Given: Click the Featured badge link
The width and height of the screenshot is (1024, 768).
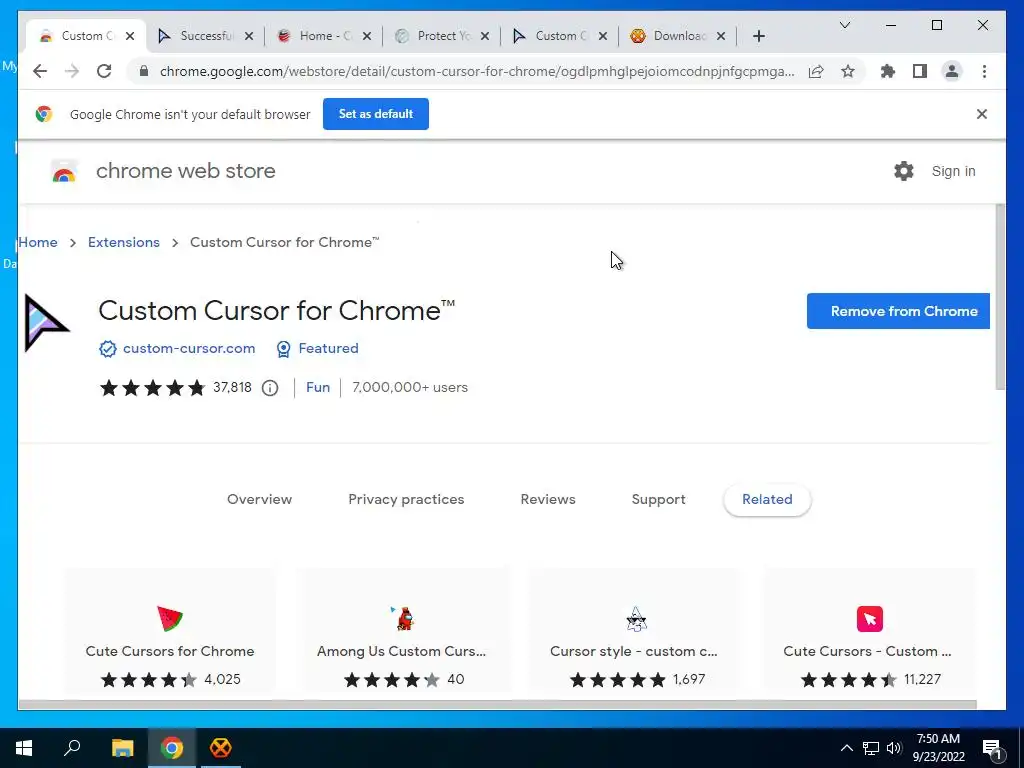Looking at the screenshot, I should pos(328,349).
